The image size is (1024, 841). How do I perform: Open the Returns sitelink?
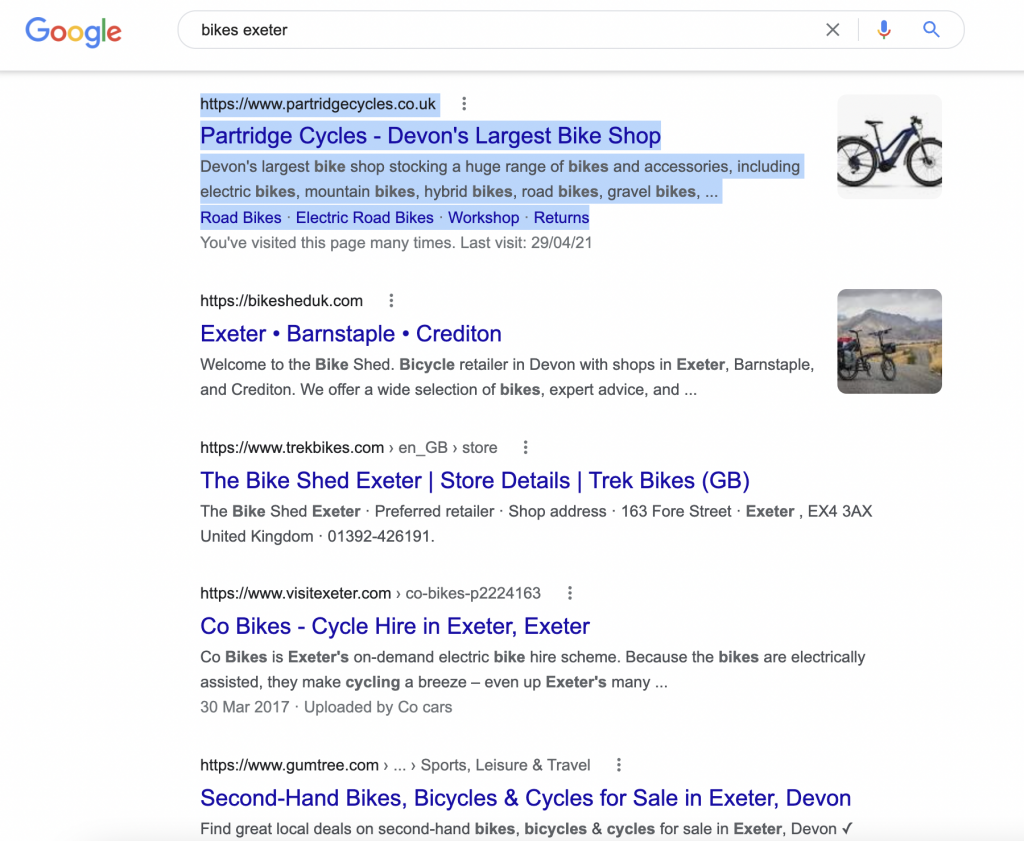[562, 217]
